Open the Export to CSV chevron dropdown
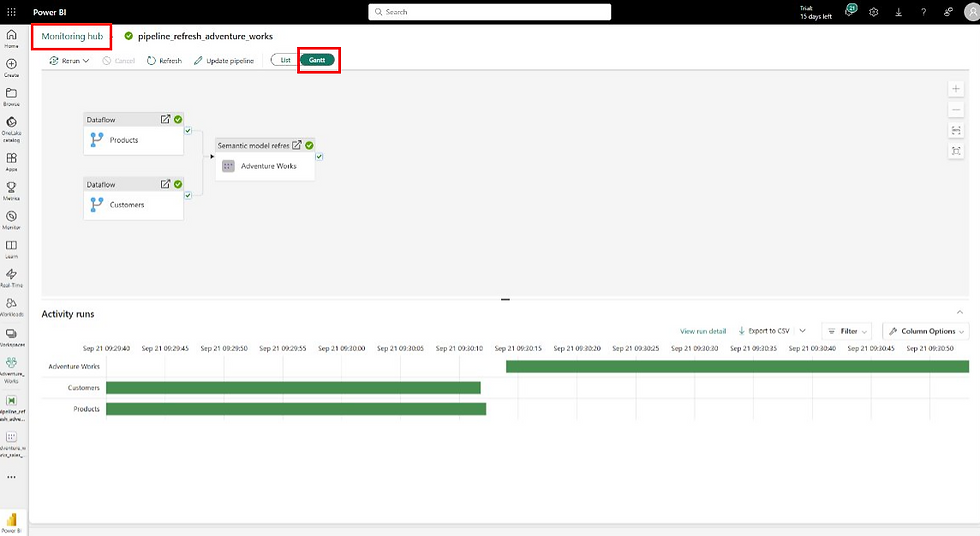 (802, 330)
